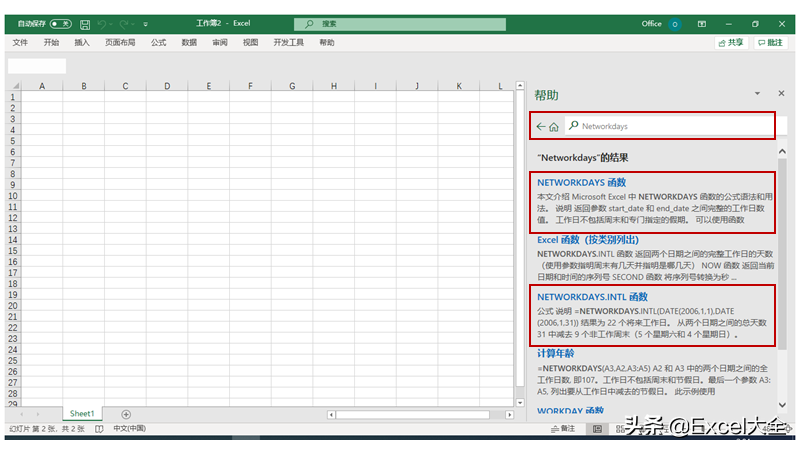This screenshot has height=450, width=800.
Task: Click next sheet navigation arrow
Action: 38,414
